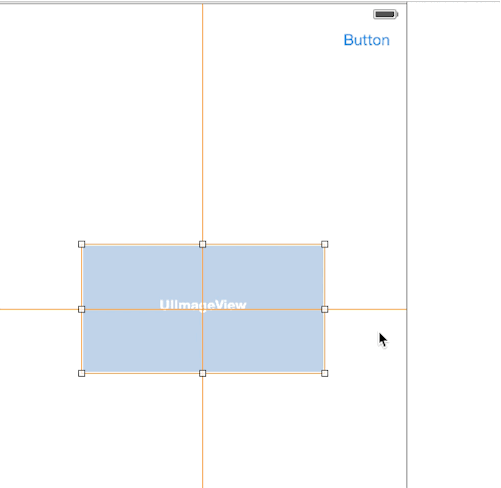Click the middle-left resize handle of UIImageView
Viewport: 501px width, 488px height.
[82, 309]
